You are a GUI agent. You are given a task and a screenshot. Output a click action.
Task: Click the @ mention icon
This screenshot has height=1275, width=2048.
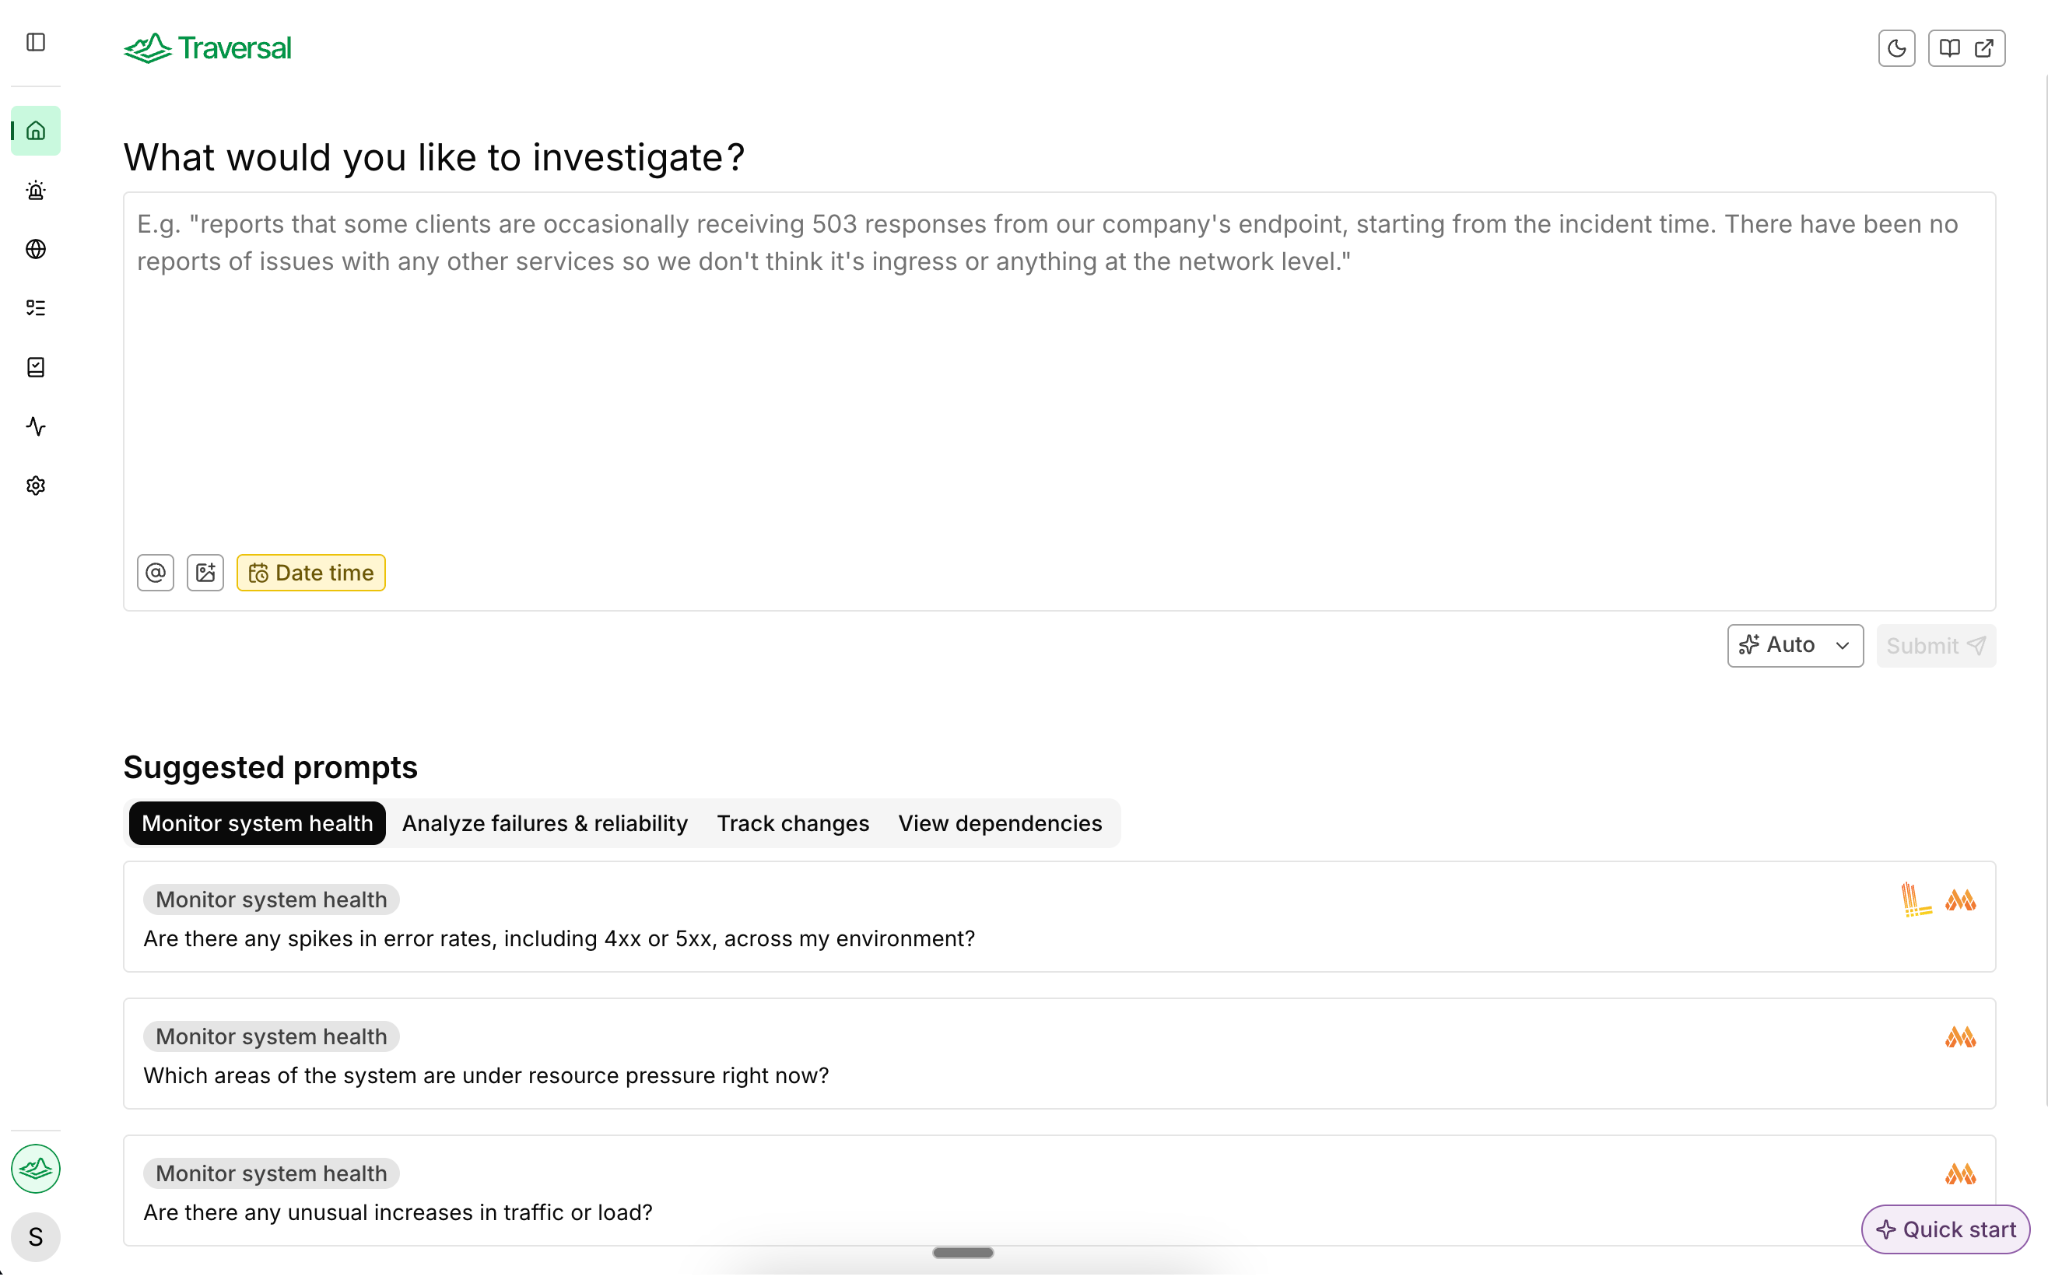[x=155, y=573]
